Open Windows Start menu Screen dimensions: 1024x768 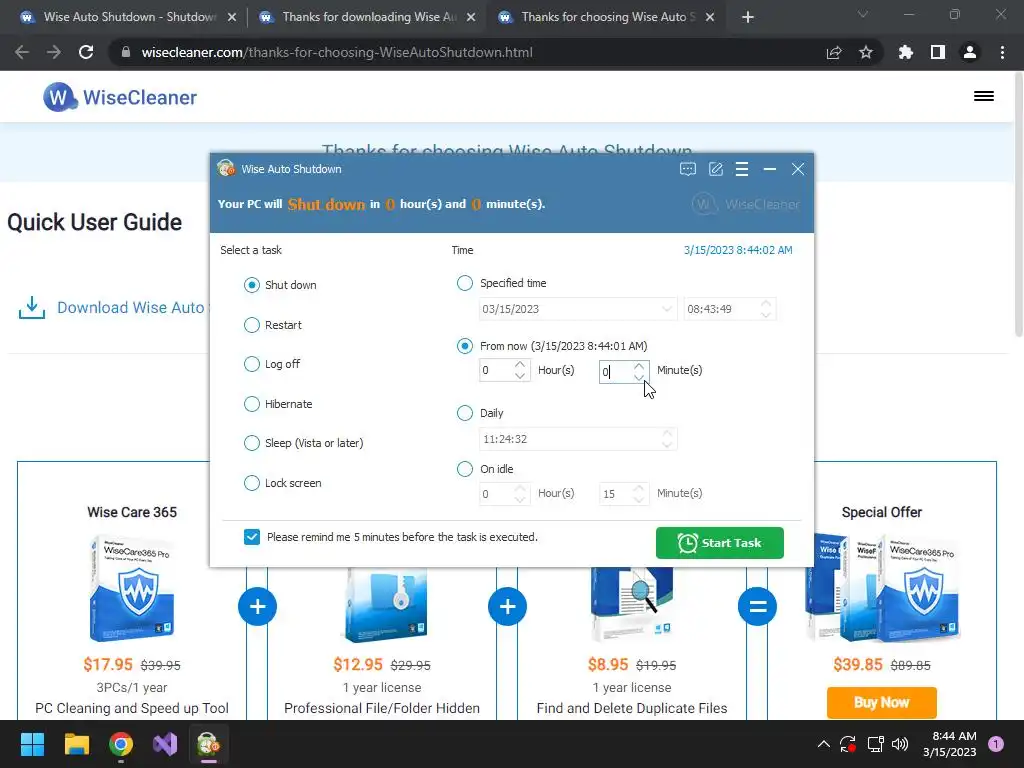(32, 744)
